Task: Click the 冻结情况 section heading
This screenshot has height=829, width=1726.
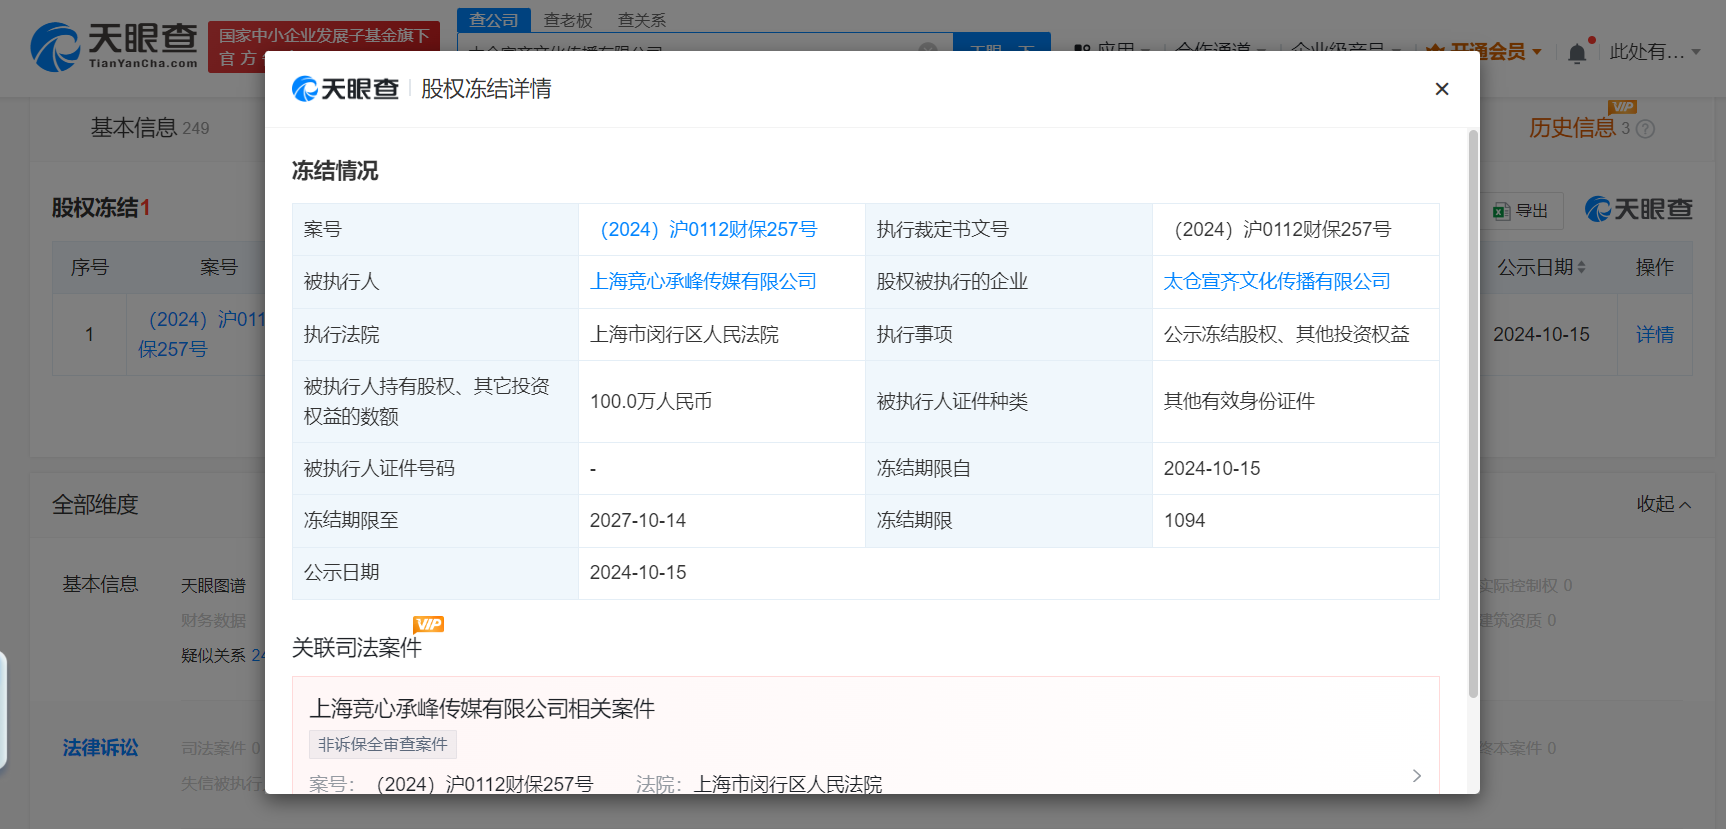Action: coord(335,171)
